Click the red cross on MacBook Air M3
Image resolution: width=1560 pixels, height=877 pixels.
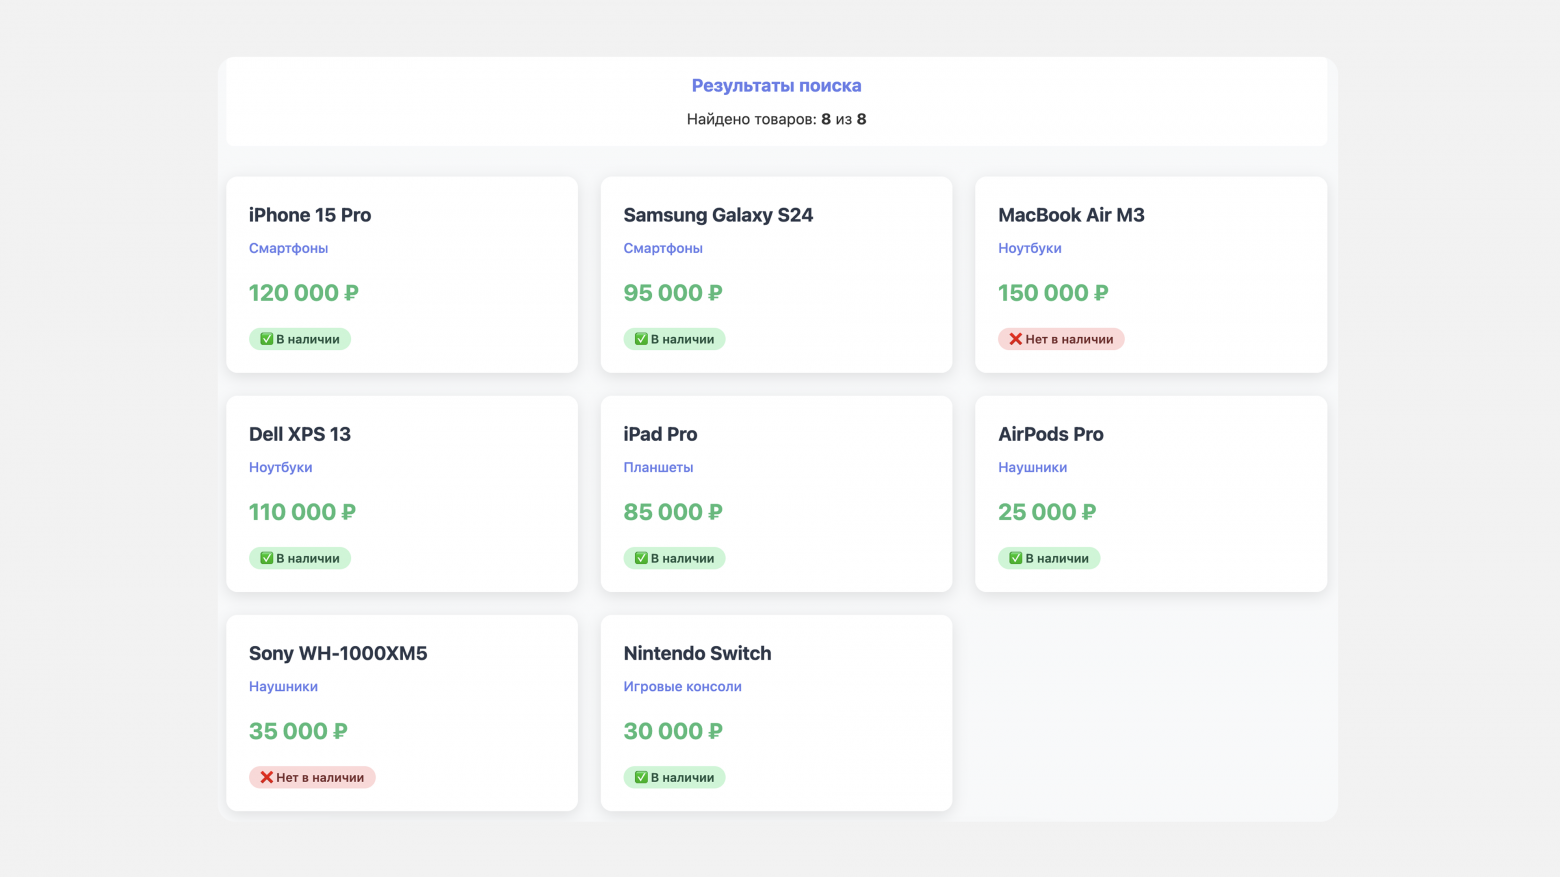[x=1015, y=339]
